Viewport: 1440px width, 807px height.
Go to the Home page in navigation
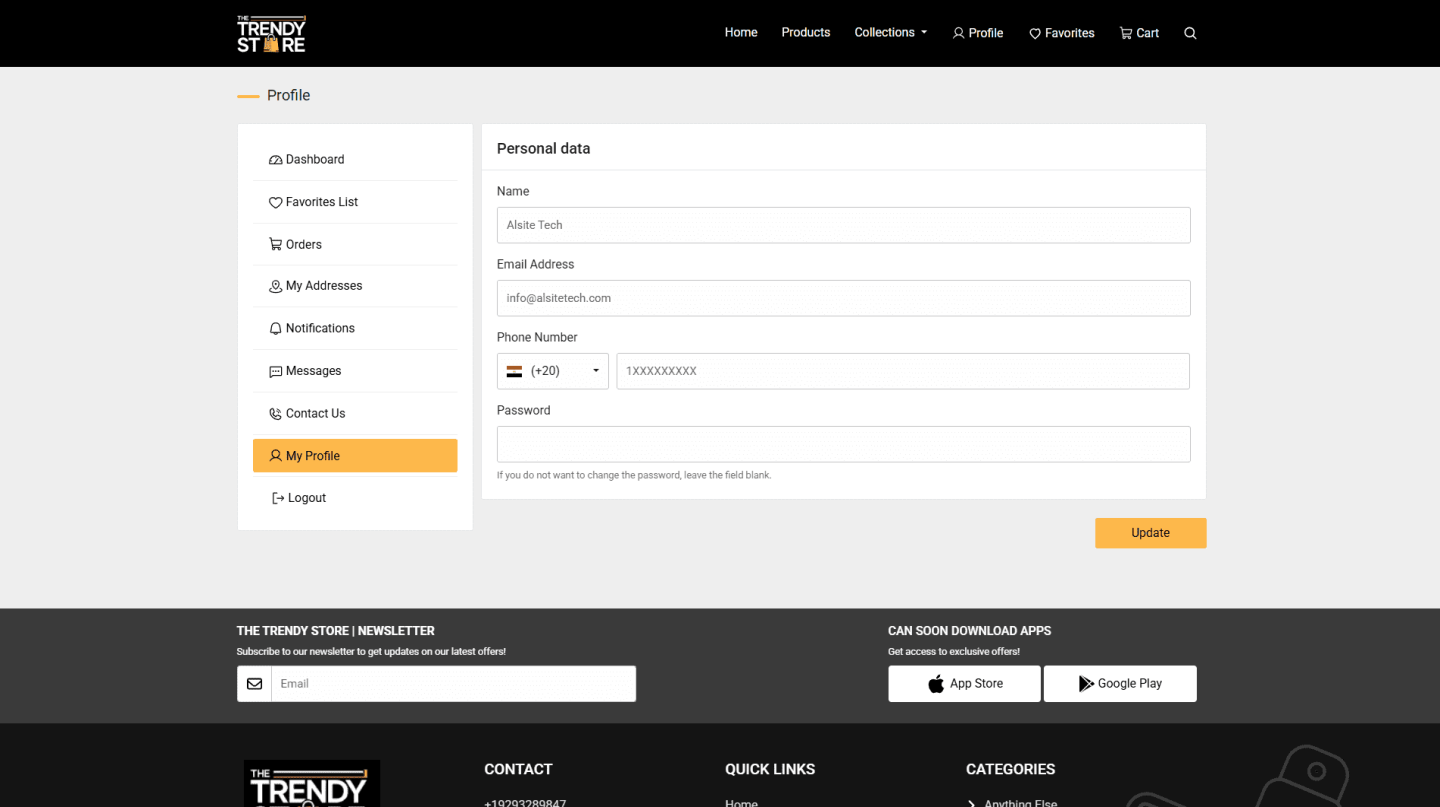click(x=741, y=33)
